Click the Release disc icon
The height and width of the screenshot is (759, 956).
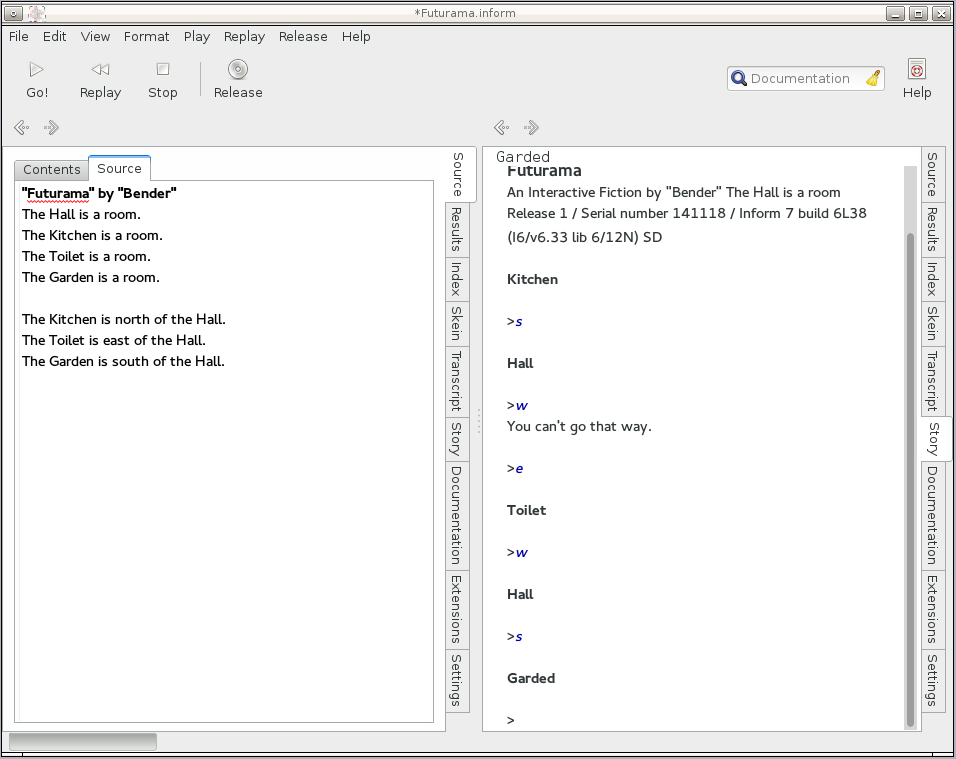(237, 69)
